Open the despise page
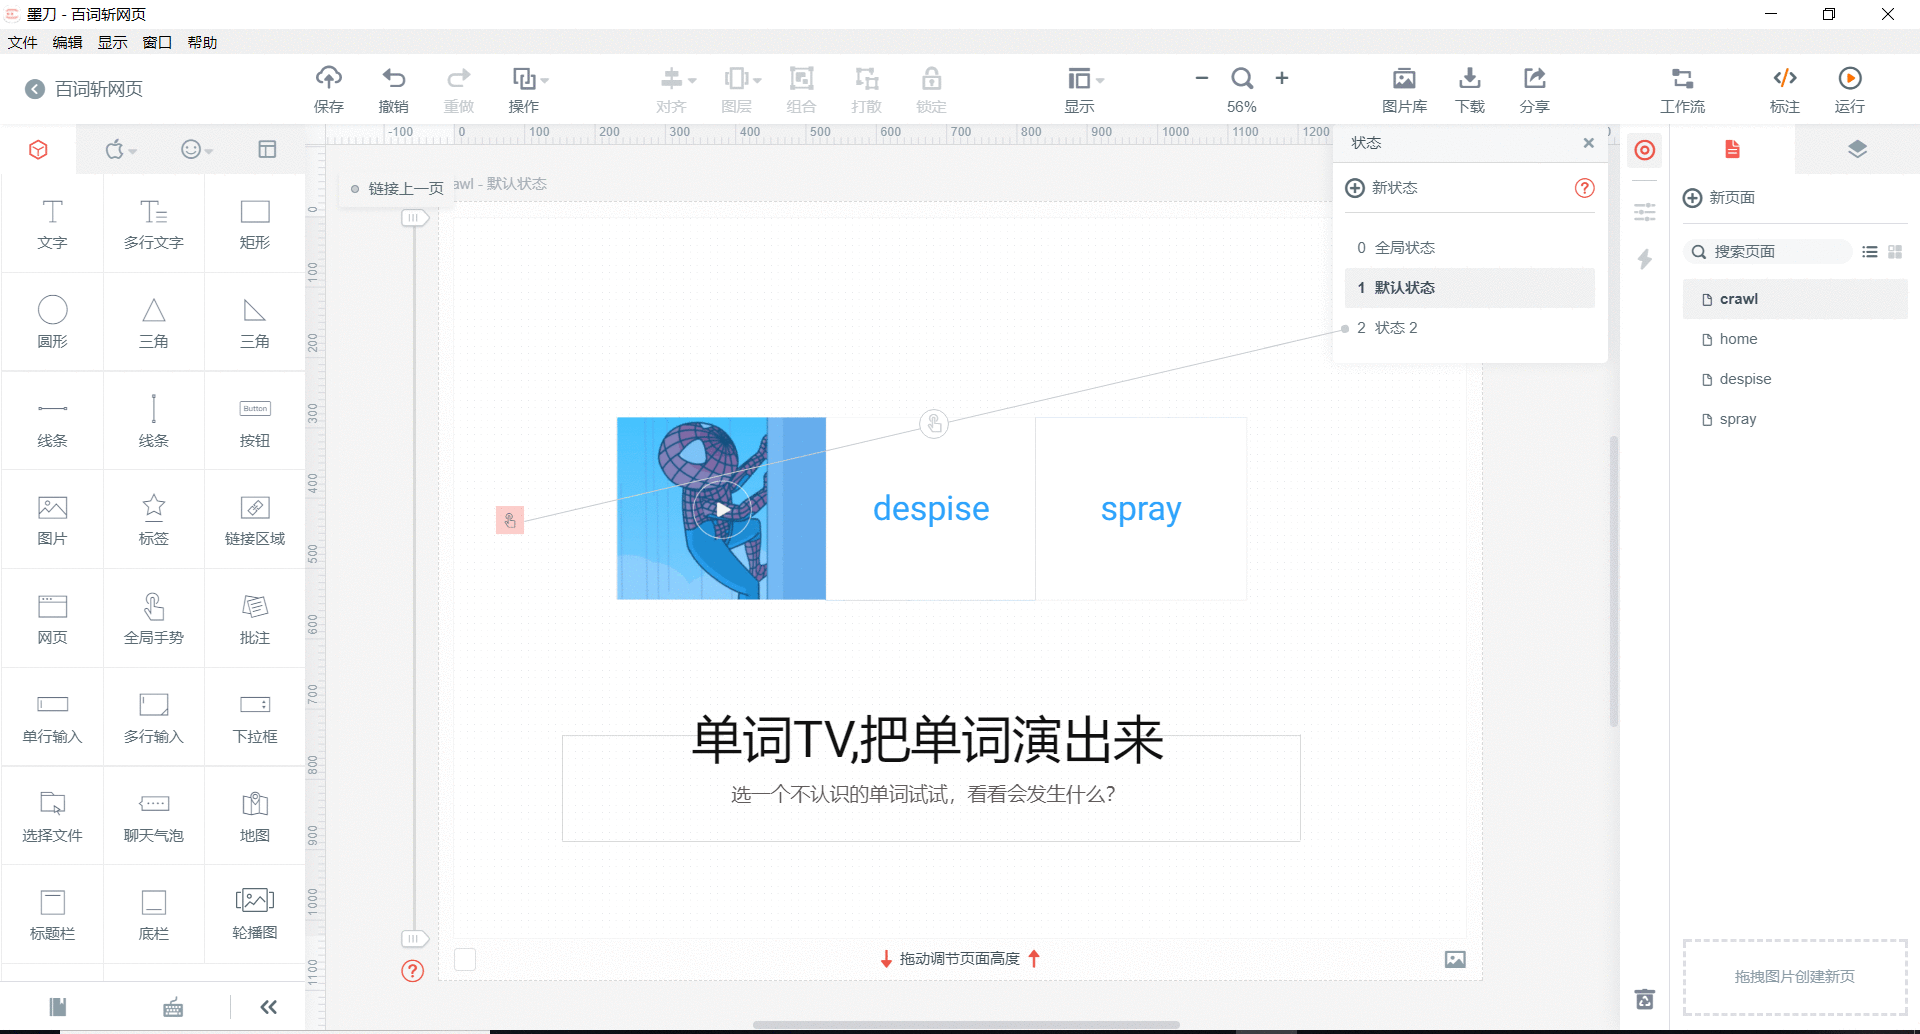 click(x=1795, y=379)
